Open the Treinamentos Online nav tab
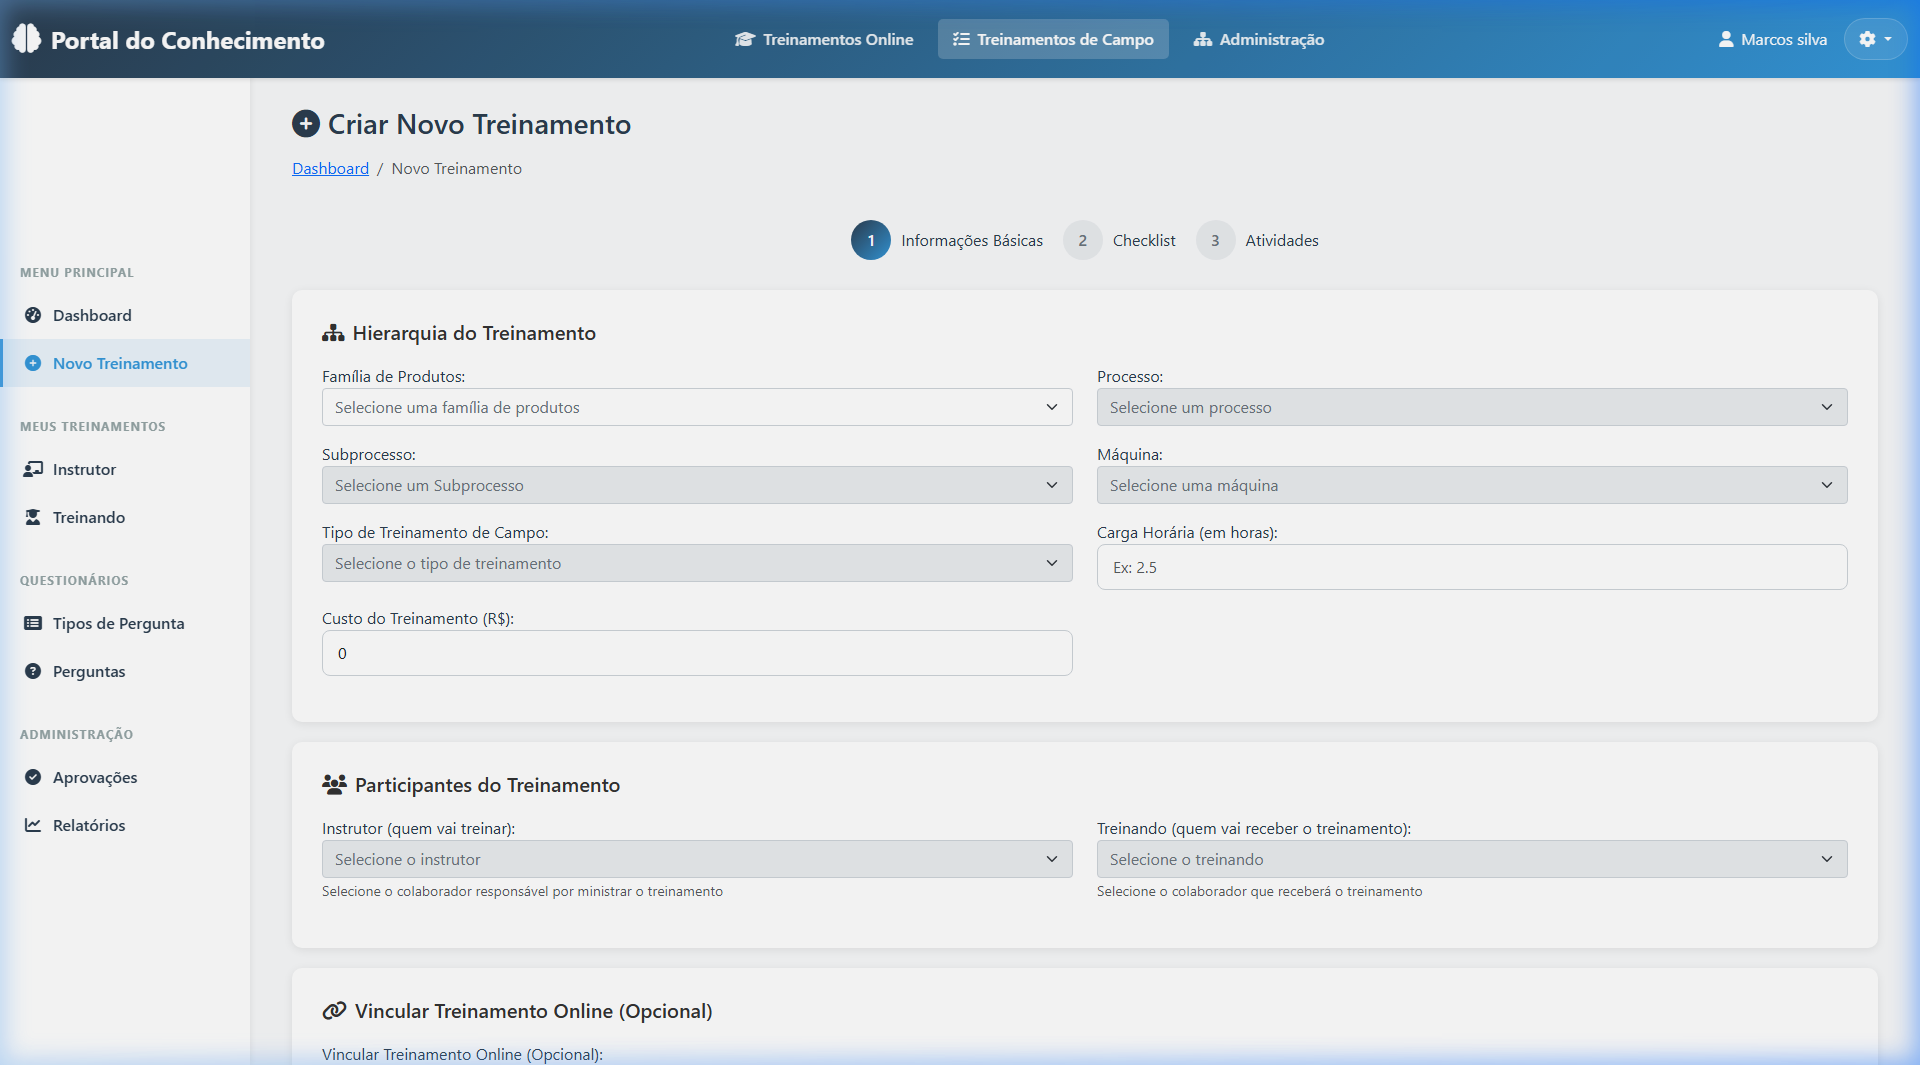 coord(824,39)
